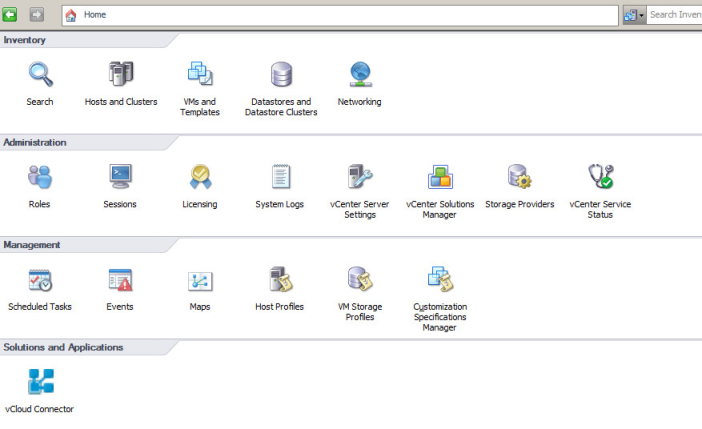Open Hosts and Clusters view
This screenshot has width=702, height=429.
121,74
